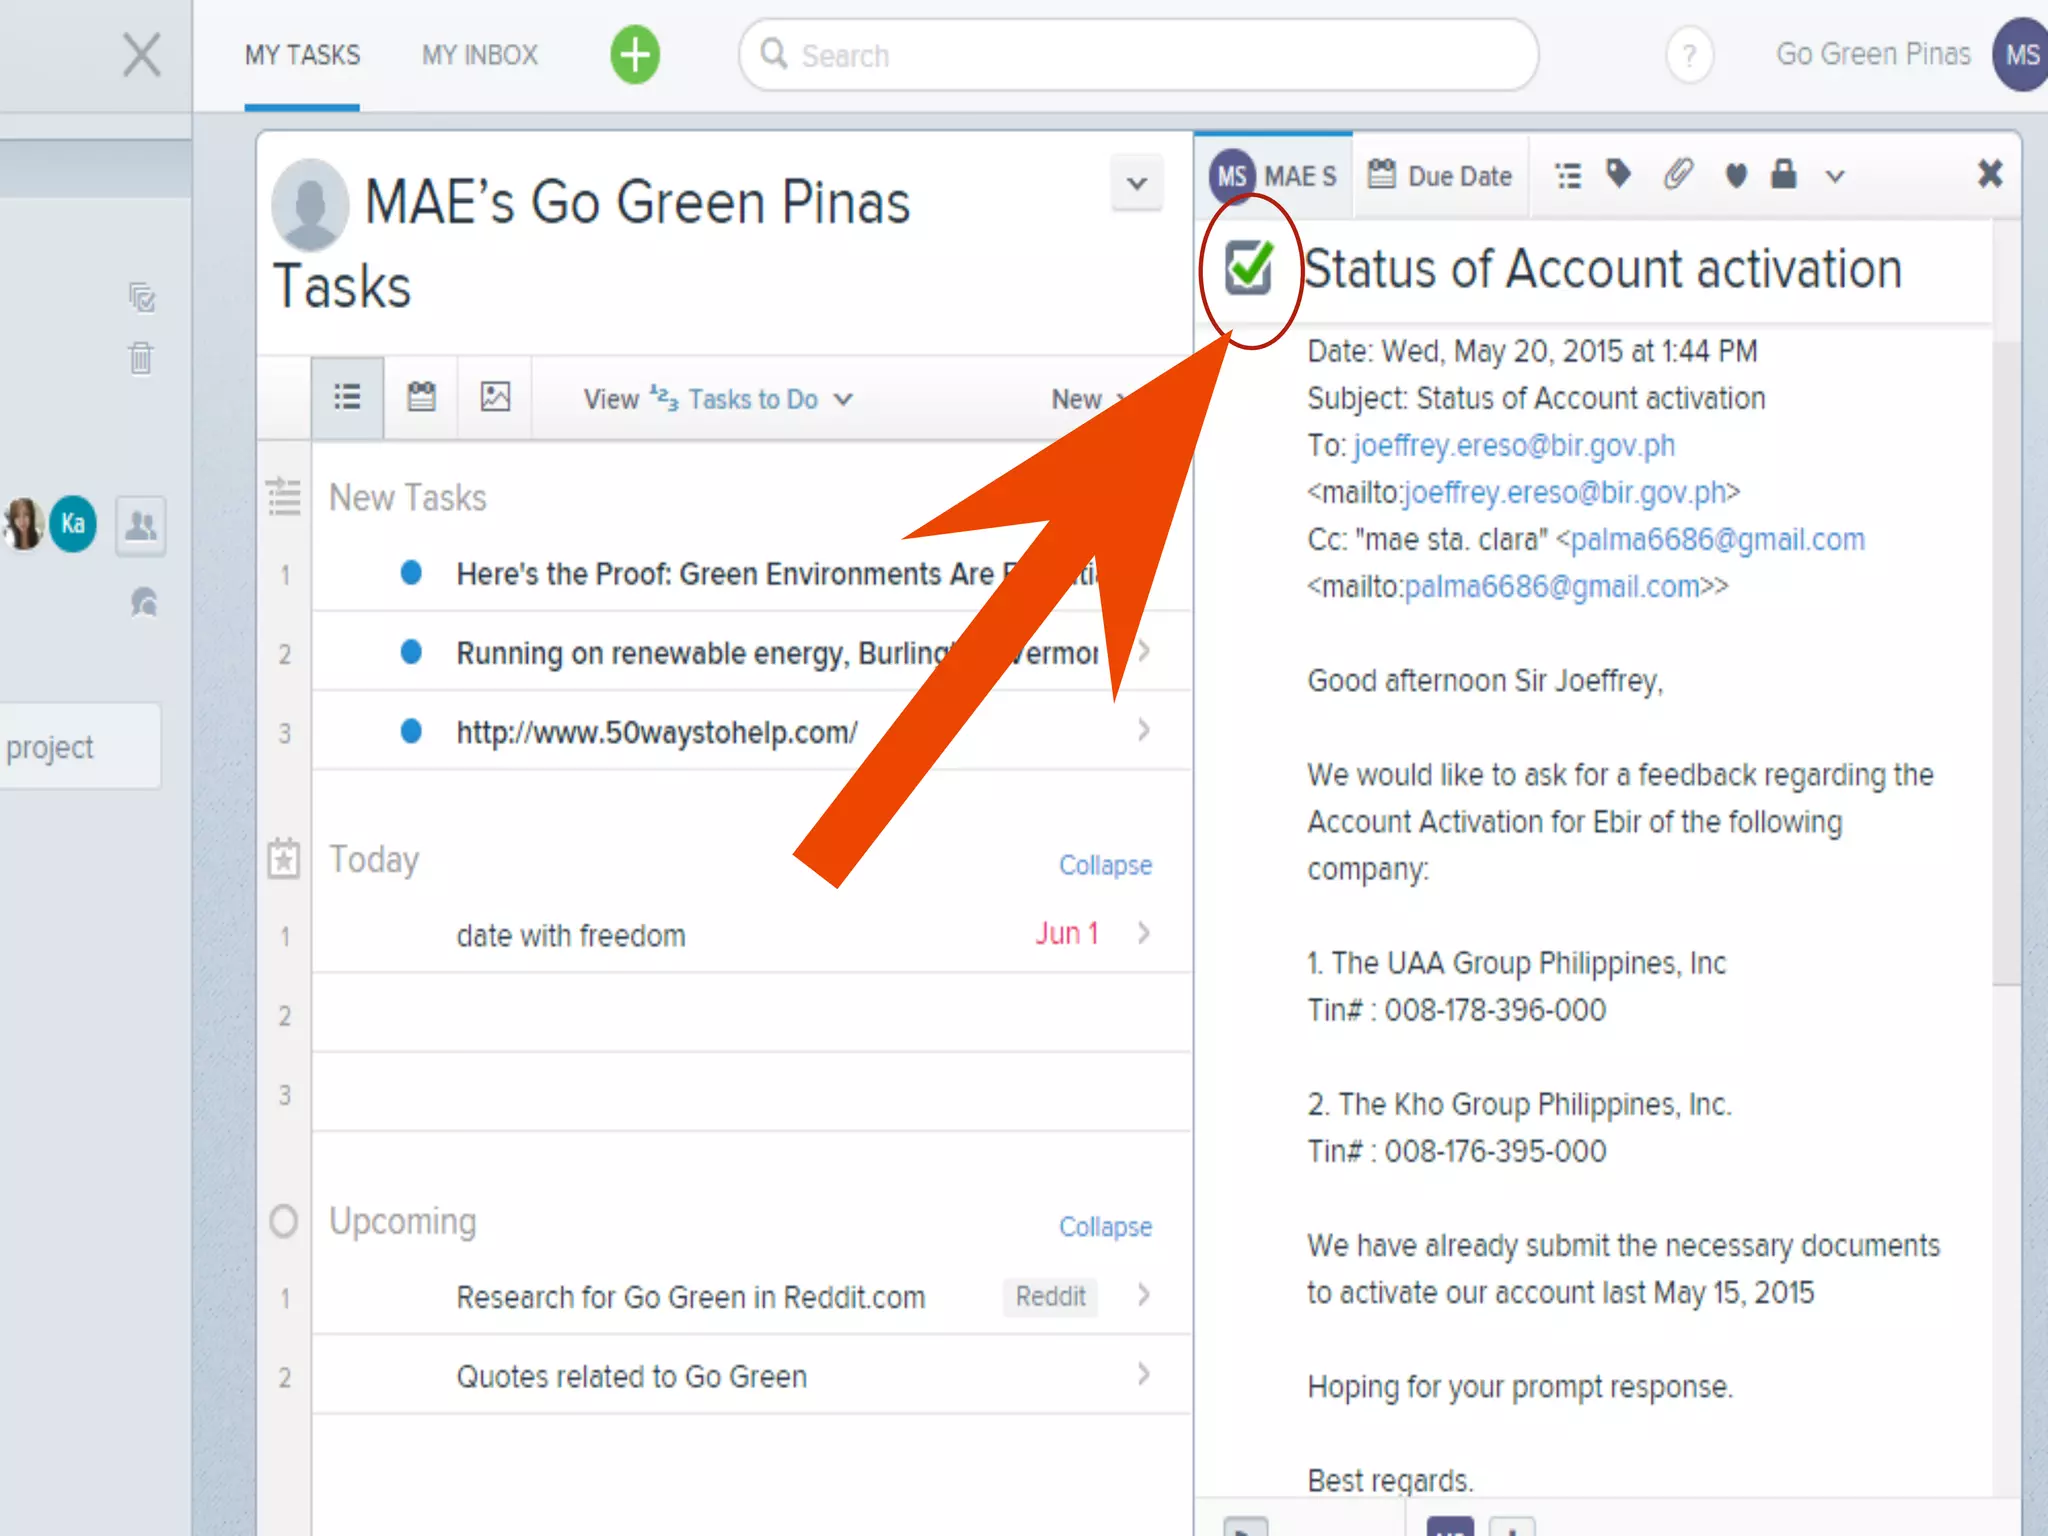This screenshot has height=1536, width=2048.
Task: Mark Status of Account activation complete
Action: (1249, 267)
